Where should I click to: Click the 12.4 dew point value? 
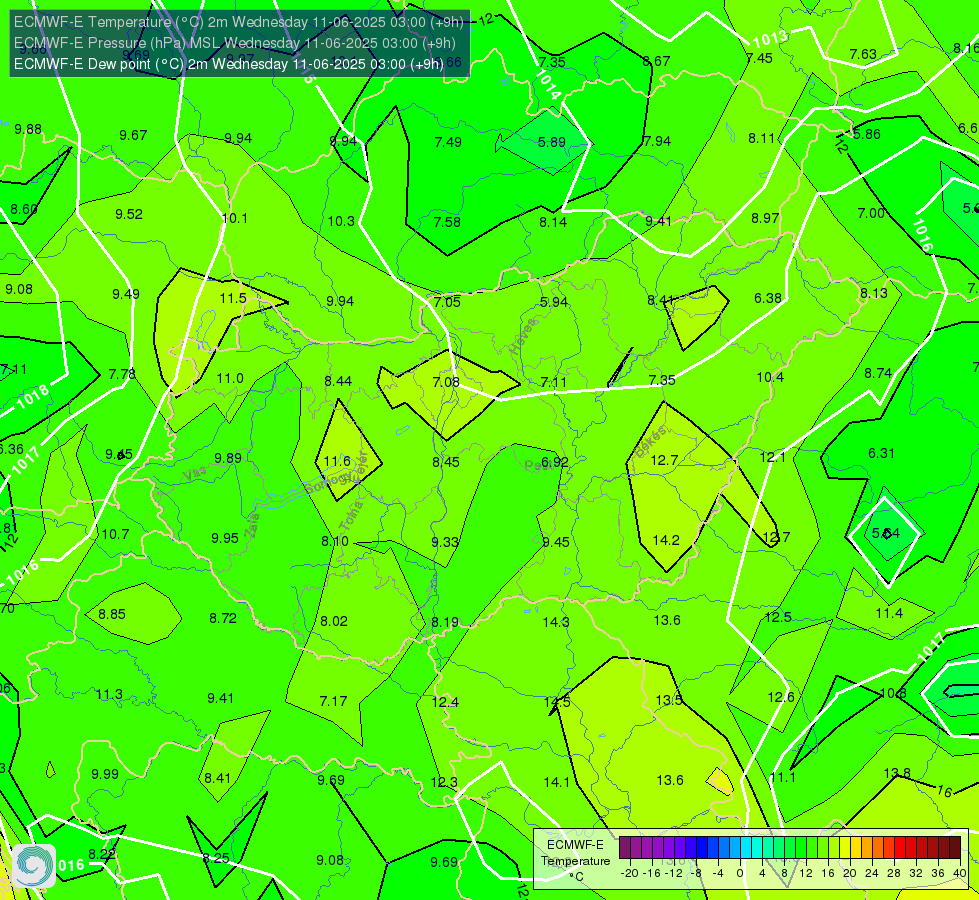click(x=445, y=702)
